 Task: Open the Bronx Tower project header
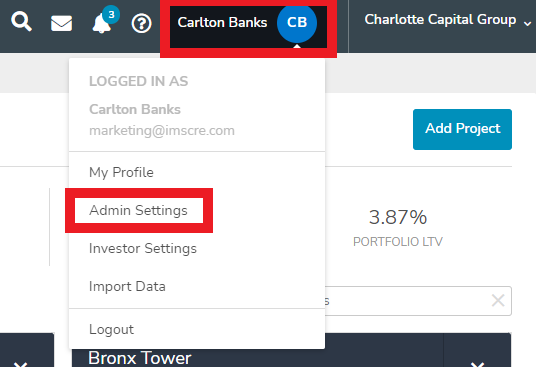(x=139, y=358)
